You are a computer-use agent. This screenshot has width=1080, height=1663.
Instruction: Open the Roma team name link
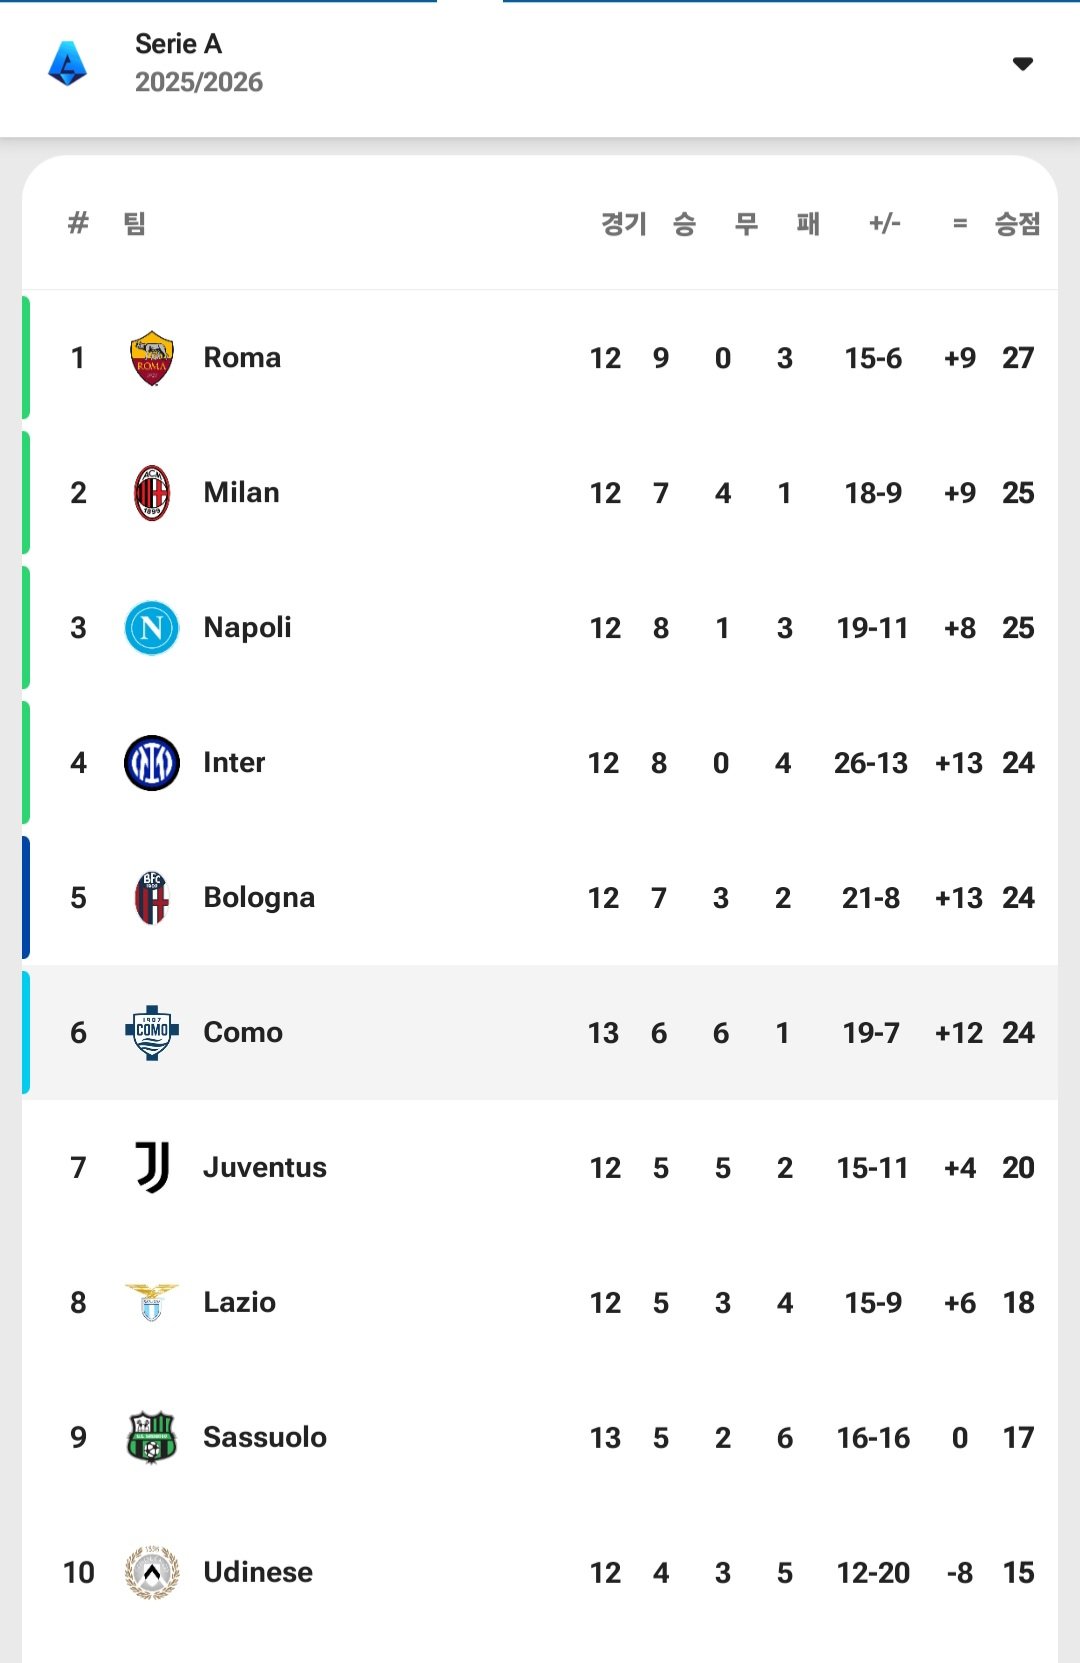[x=242, y=358]
